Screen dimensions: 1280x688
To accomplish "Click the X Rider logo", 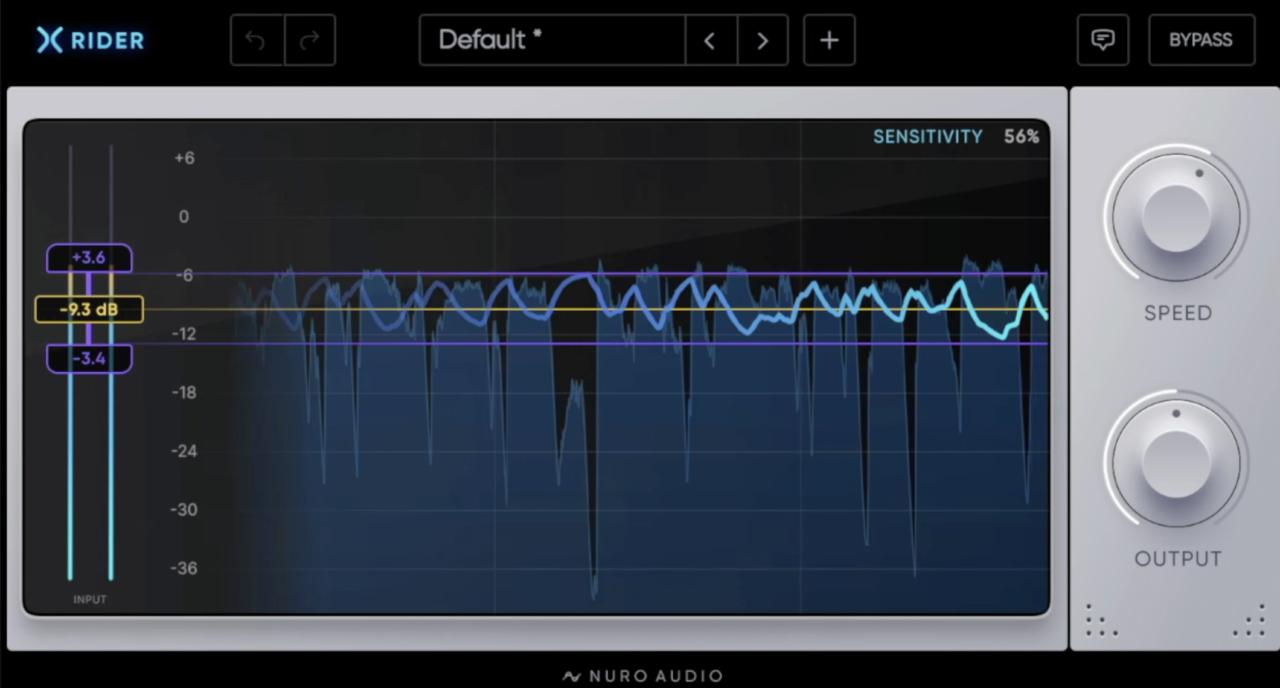I will pos(90,40).
